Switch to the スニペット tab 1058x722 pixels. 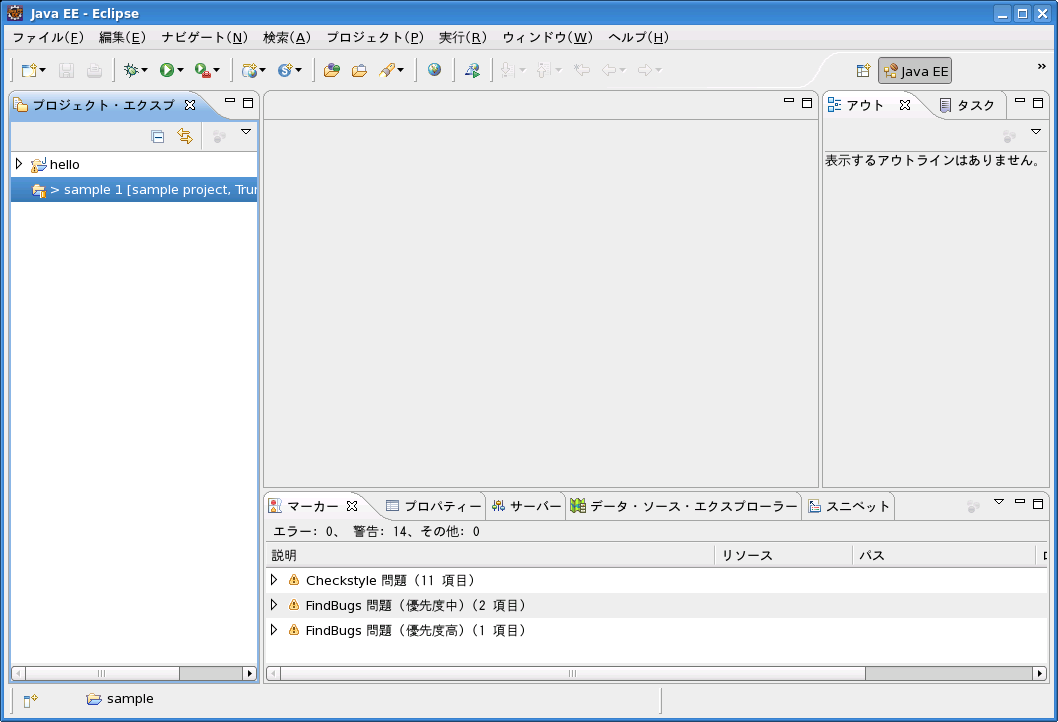849,506
